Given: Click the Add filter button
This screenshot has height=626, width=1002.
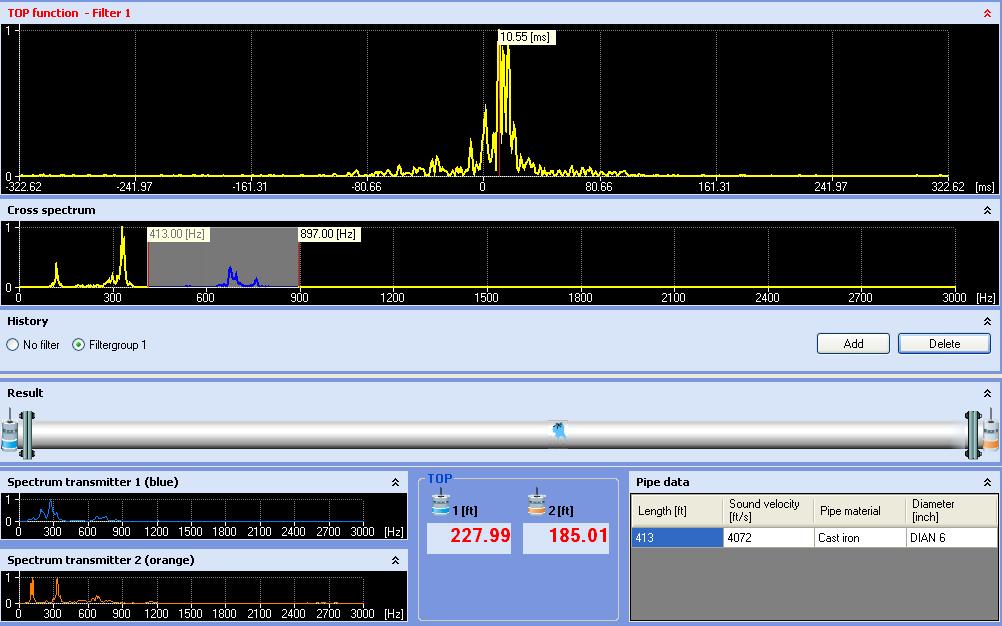Looking at the screenshot, I should pos(853,344).
